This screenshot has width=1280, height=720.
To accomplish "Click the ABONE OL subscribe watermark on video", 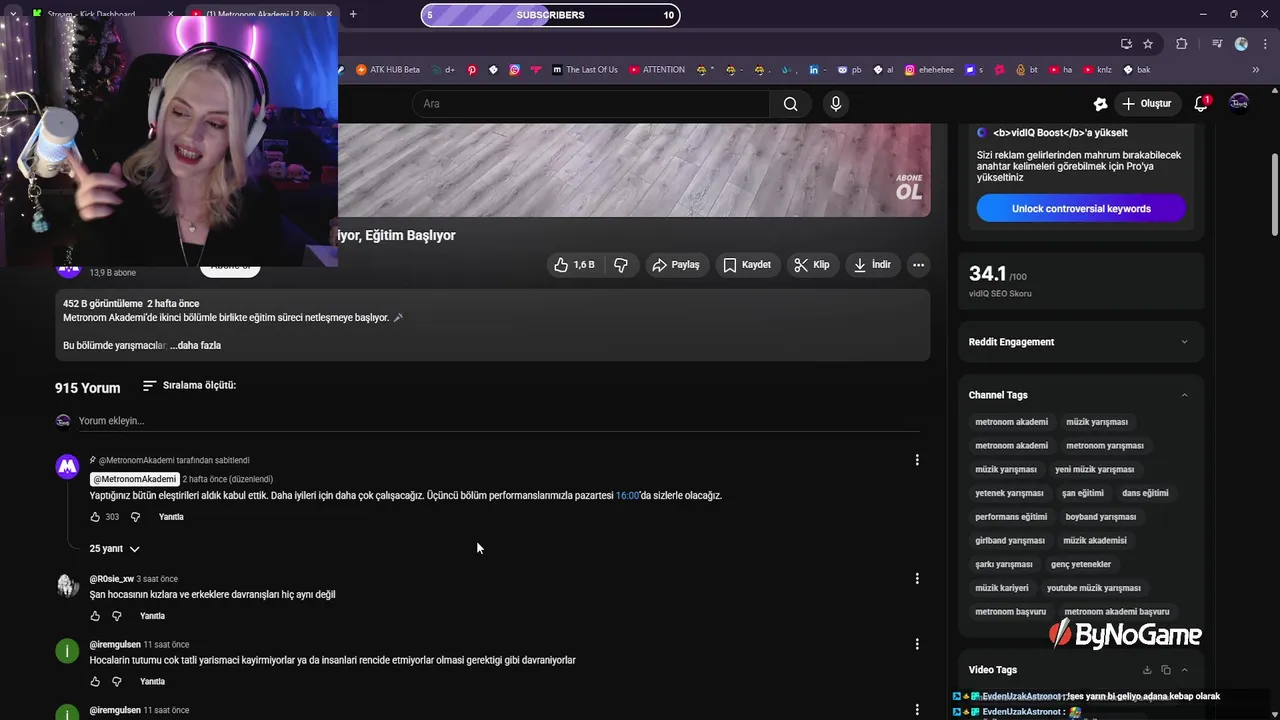I will point(908,187).
